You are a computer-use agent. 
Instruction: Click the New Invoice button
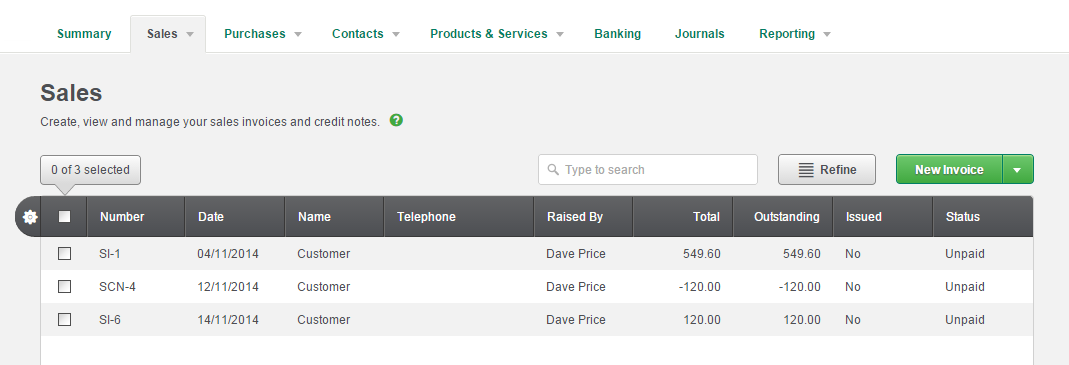(949, 169)
